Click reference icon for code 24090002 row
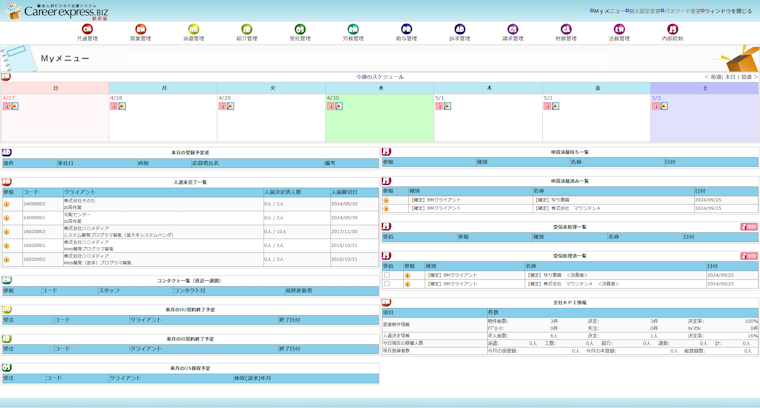The image size is (760, 408). pos(7,204)
